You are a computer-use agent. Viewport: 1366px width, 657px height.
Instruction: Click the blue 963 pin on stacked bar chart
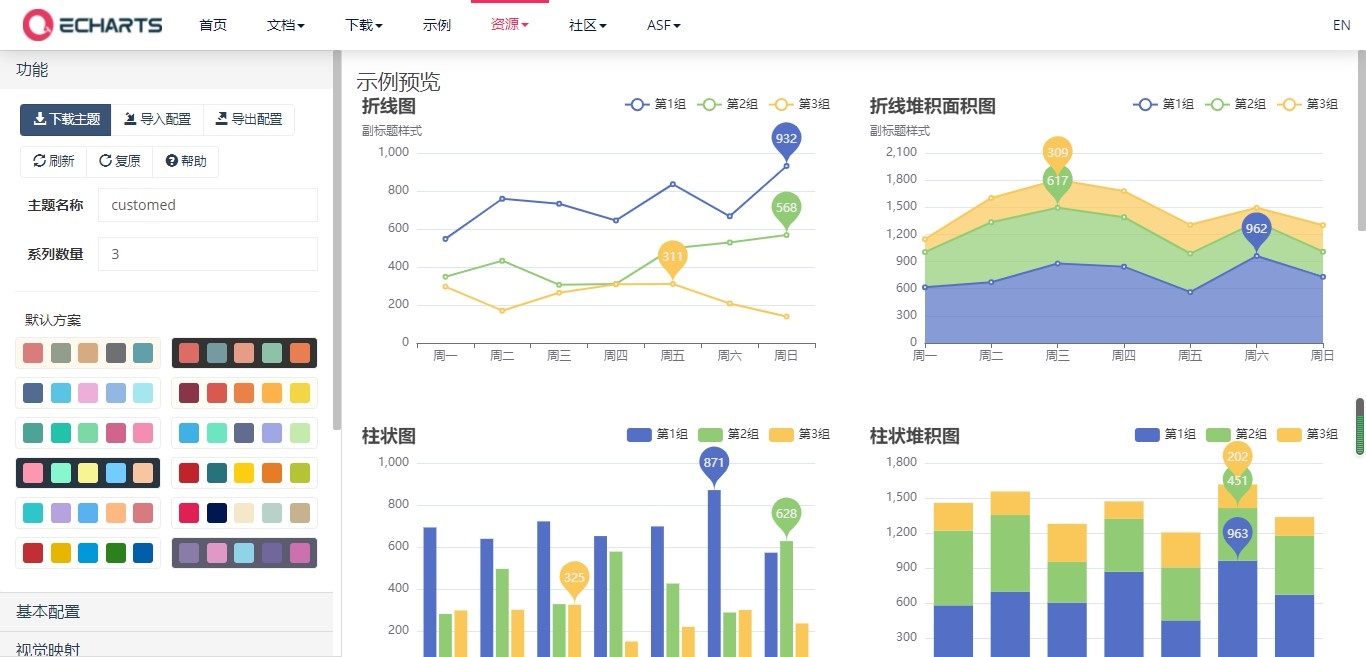(1237, 536)
